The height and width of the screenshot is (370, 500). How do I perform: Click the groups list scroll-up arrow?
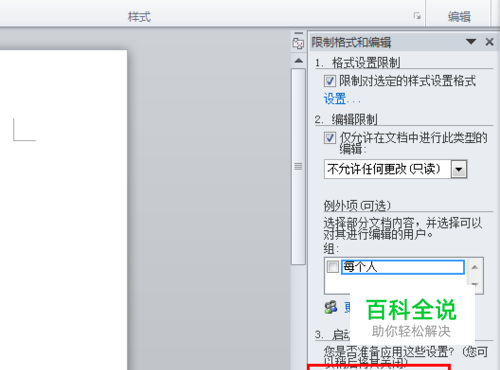pyautogui.click(x=475, y=267)
